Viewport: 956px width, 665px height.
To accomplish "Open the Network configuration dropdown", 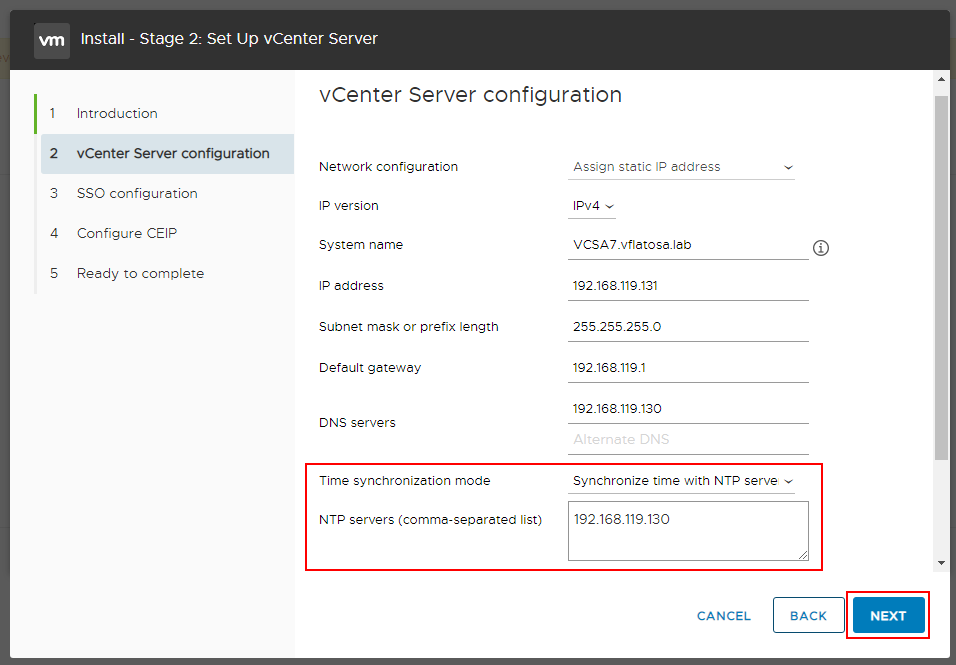I will point(681,167).
